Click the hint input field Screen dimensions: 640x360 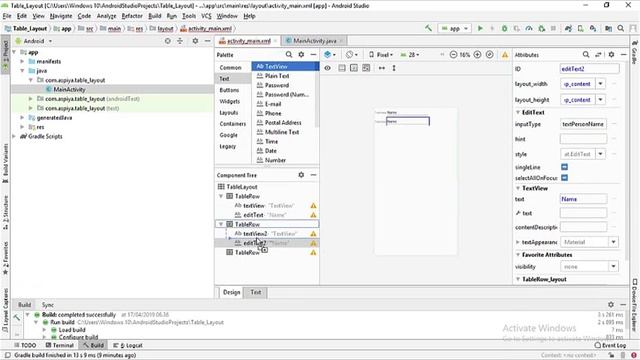(x=583, y=139)
